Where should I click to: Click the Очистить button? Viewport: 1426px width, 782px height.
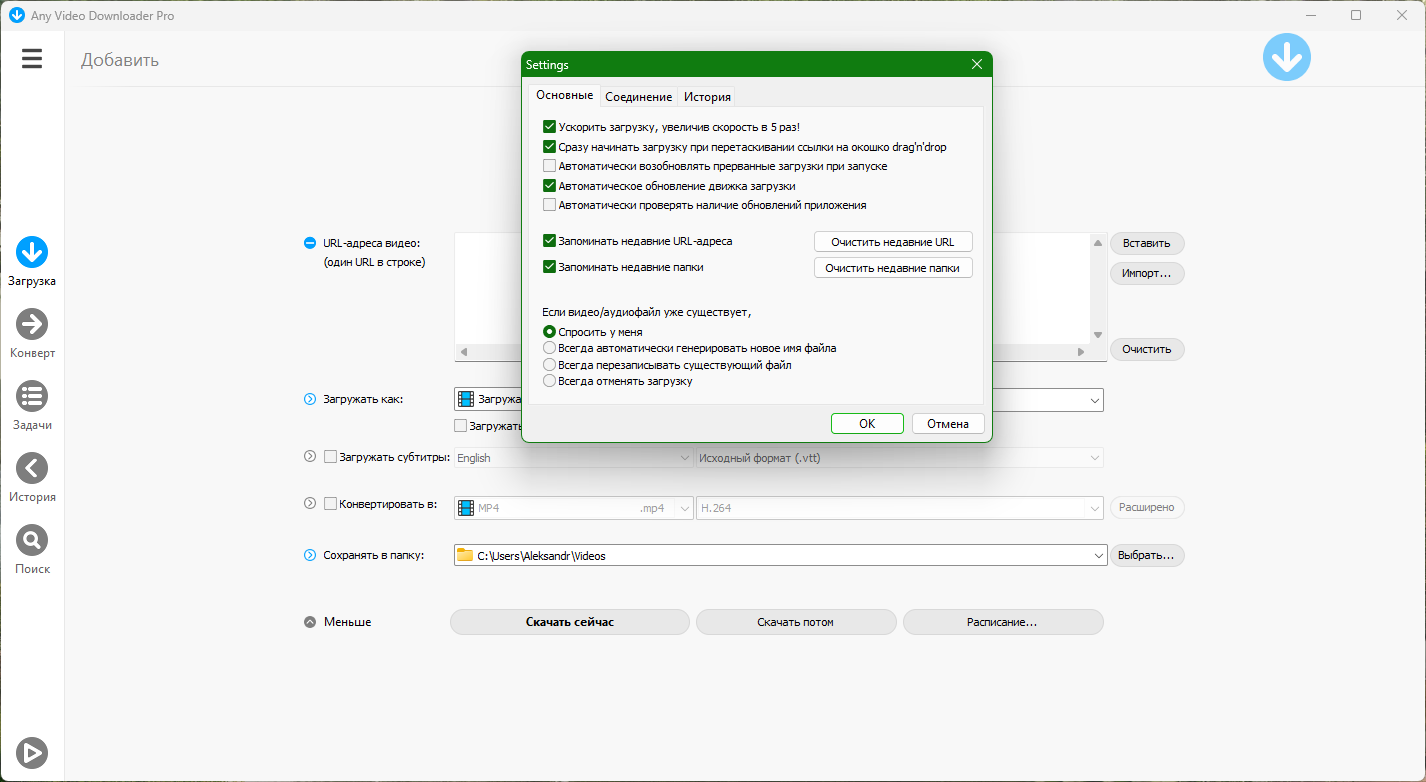[x=1147, y=349]
